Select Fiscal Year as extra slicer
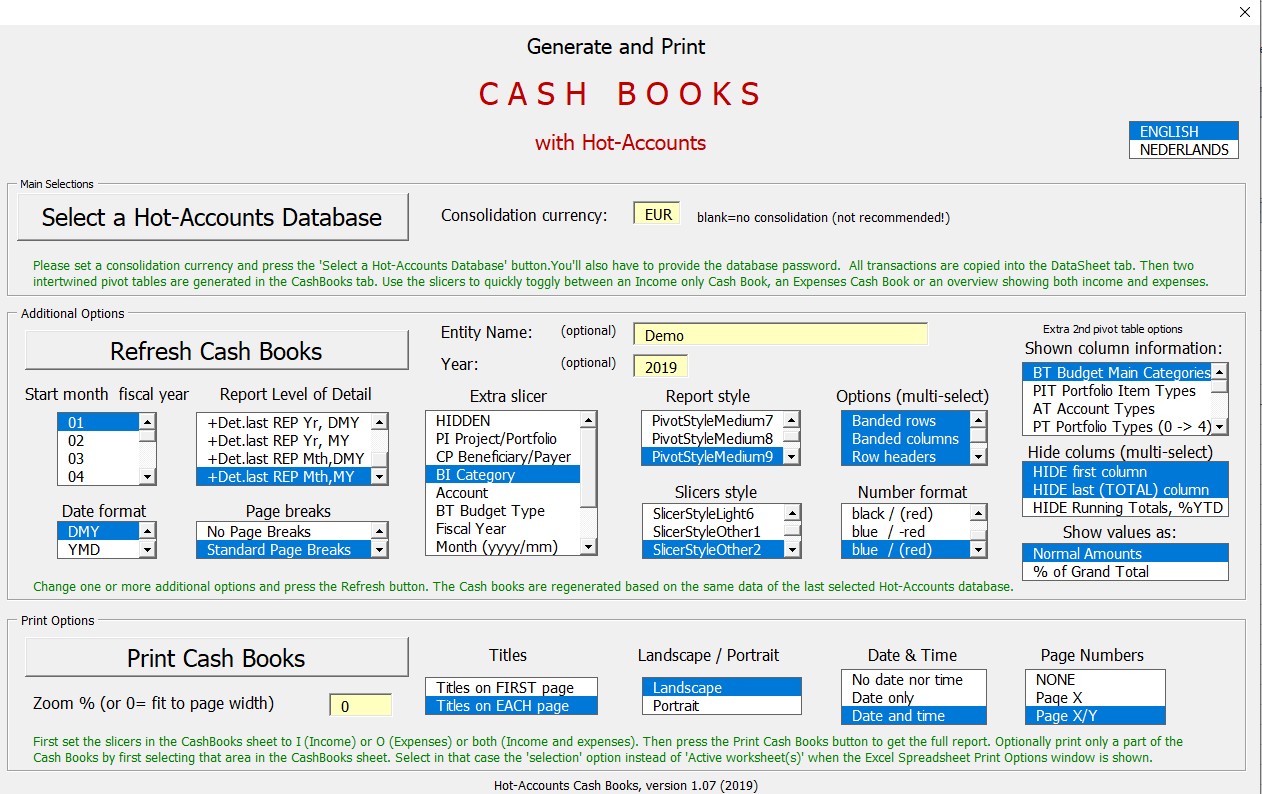The width and height of the screenshot is (1262, 794). 503,529
